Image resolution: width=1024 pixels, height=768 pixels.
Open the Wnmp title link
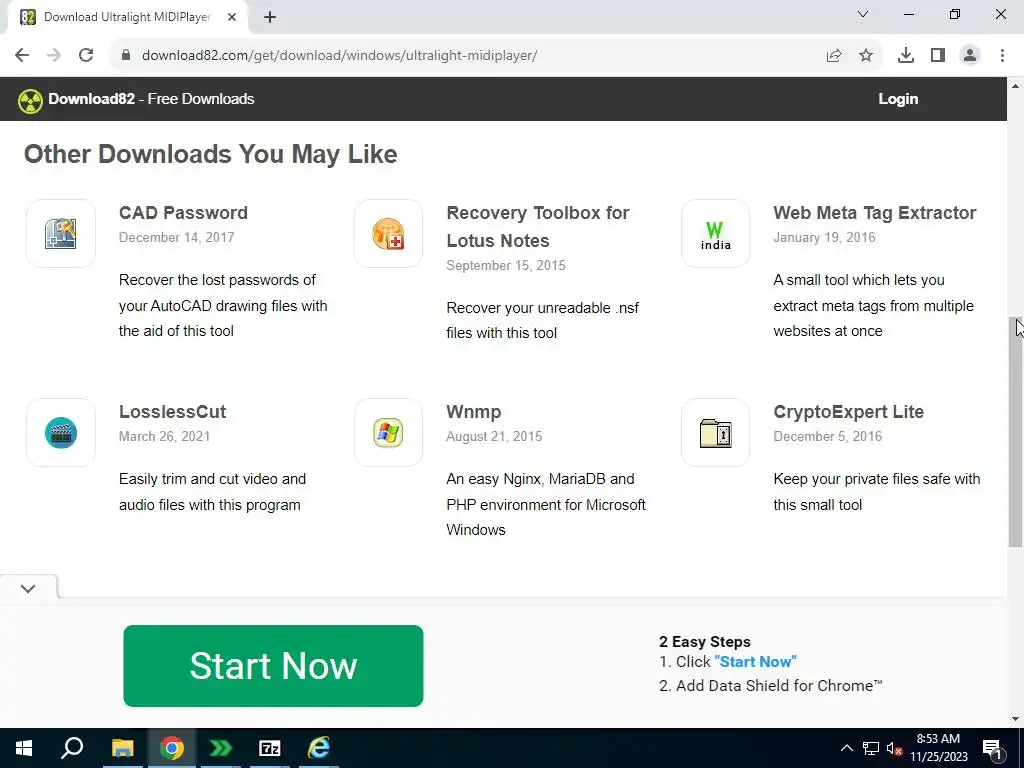pyautogui.click(x=473, y=412)
